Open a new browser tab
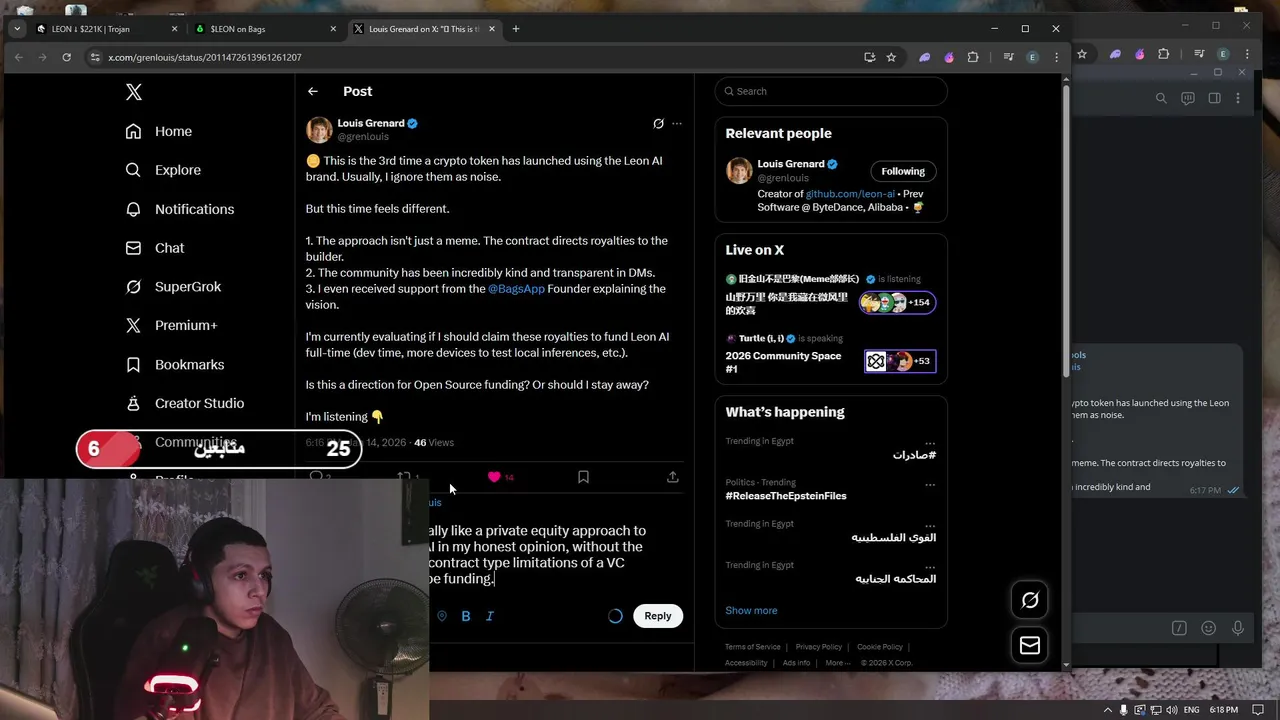1280x720 pixels. 516,29
